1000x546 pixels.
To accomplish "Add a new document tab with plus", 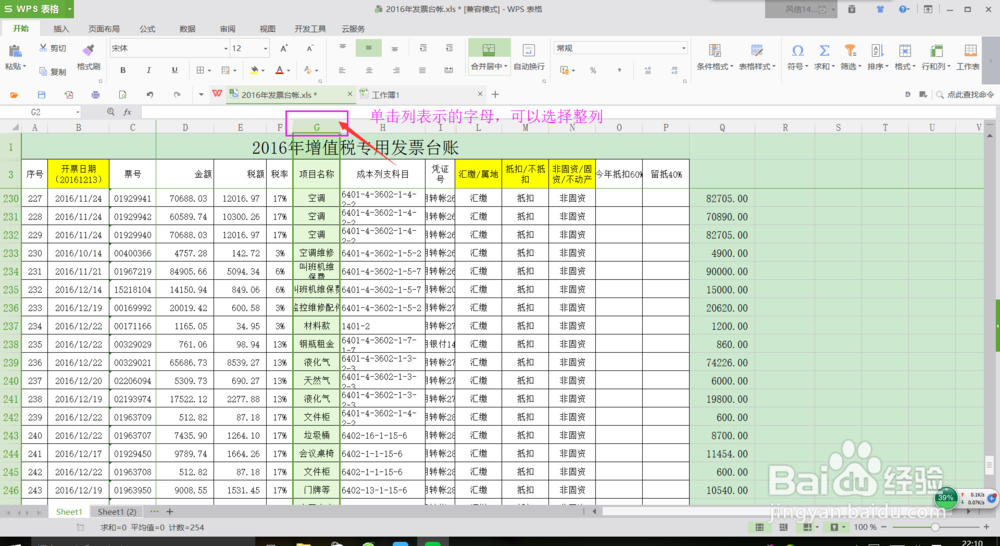I will pos(495,94).
